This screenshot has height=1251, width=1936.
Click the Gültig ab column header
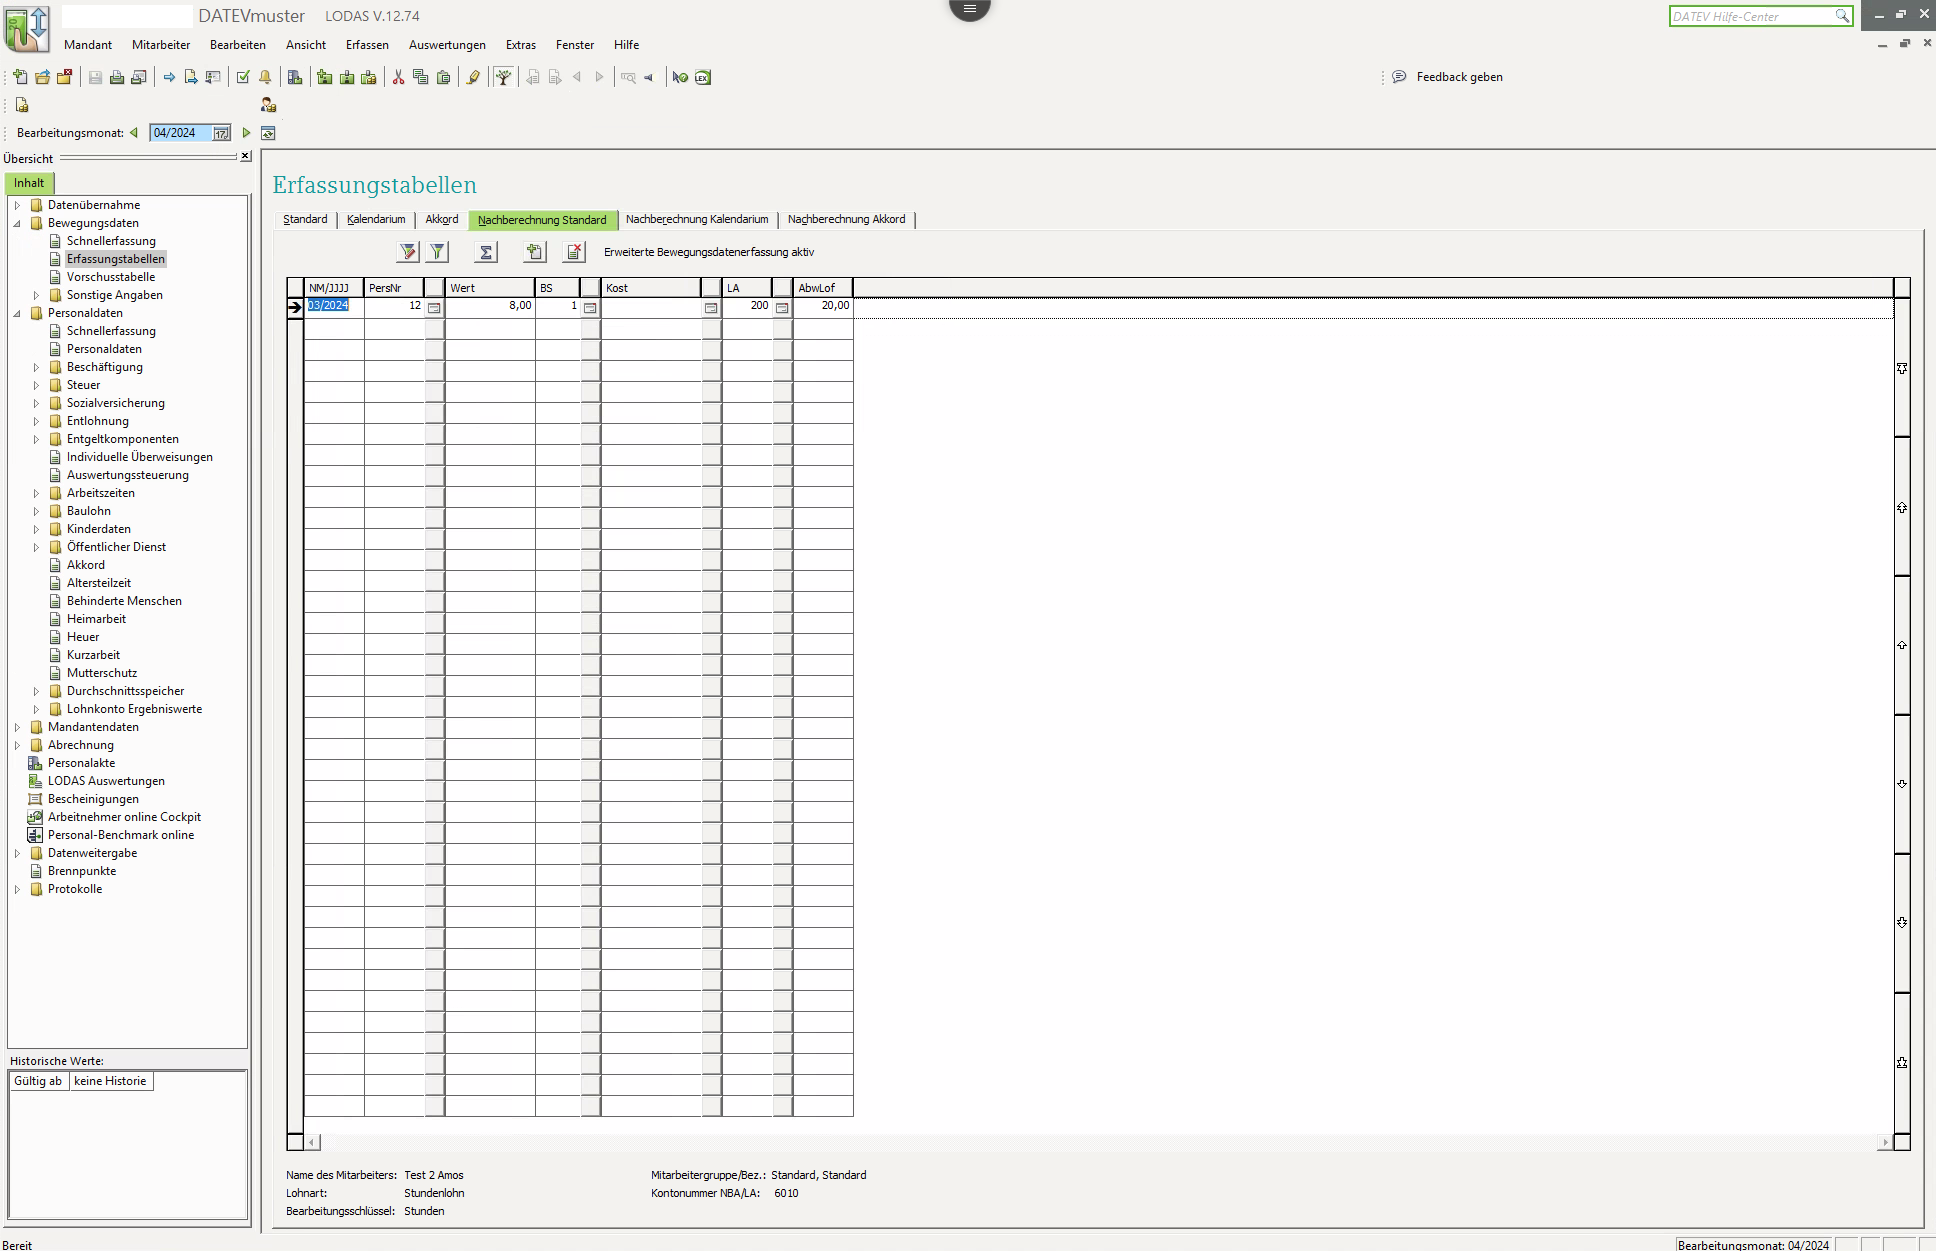pos(38,1081)
